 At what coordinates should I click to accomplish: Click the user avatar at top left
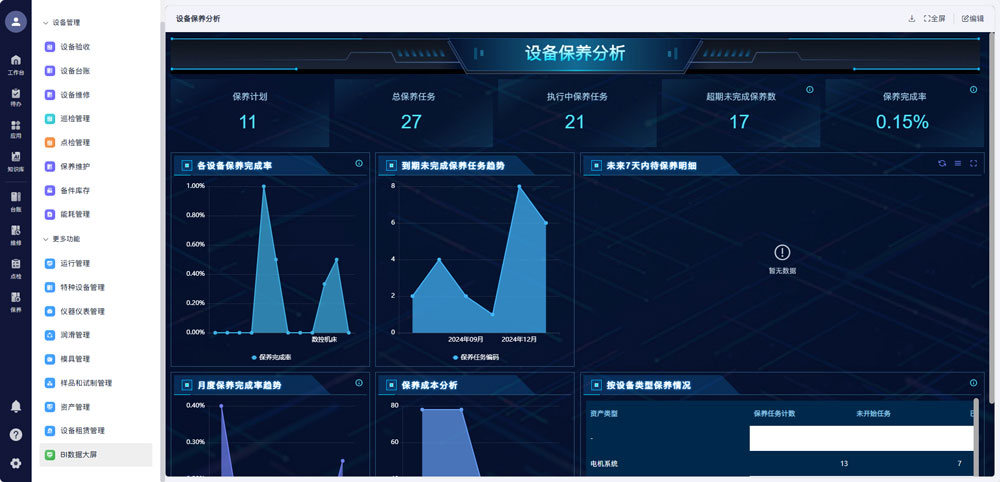[16, 22]
